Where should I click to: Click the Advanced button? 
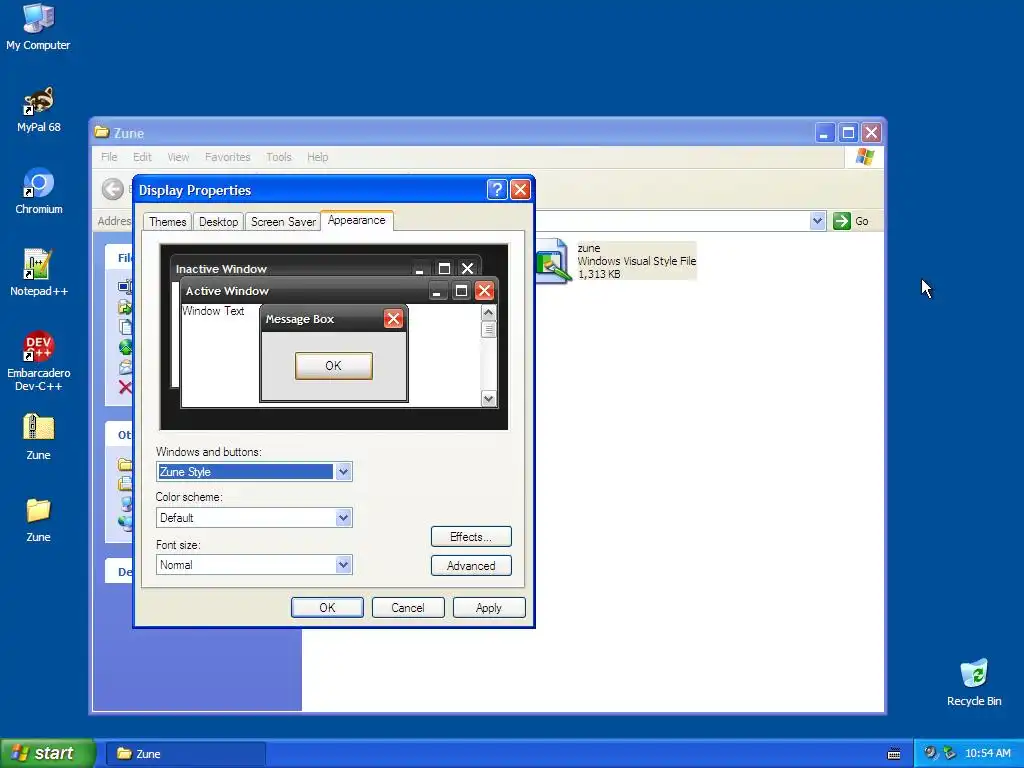pos(471,566)
